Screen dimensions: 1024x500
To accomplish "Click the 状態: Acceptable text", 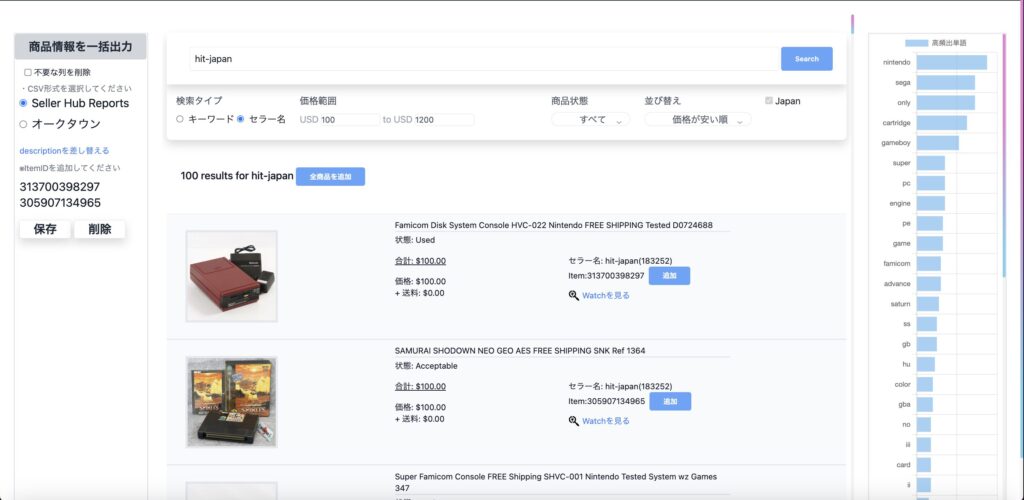I will pyautogui.click(x=426, y=366).
